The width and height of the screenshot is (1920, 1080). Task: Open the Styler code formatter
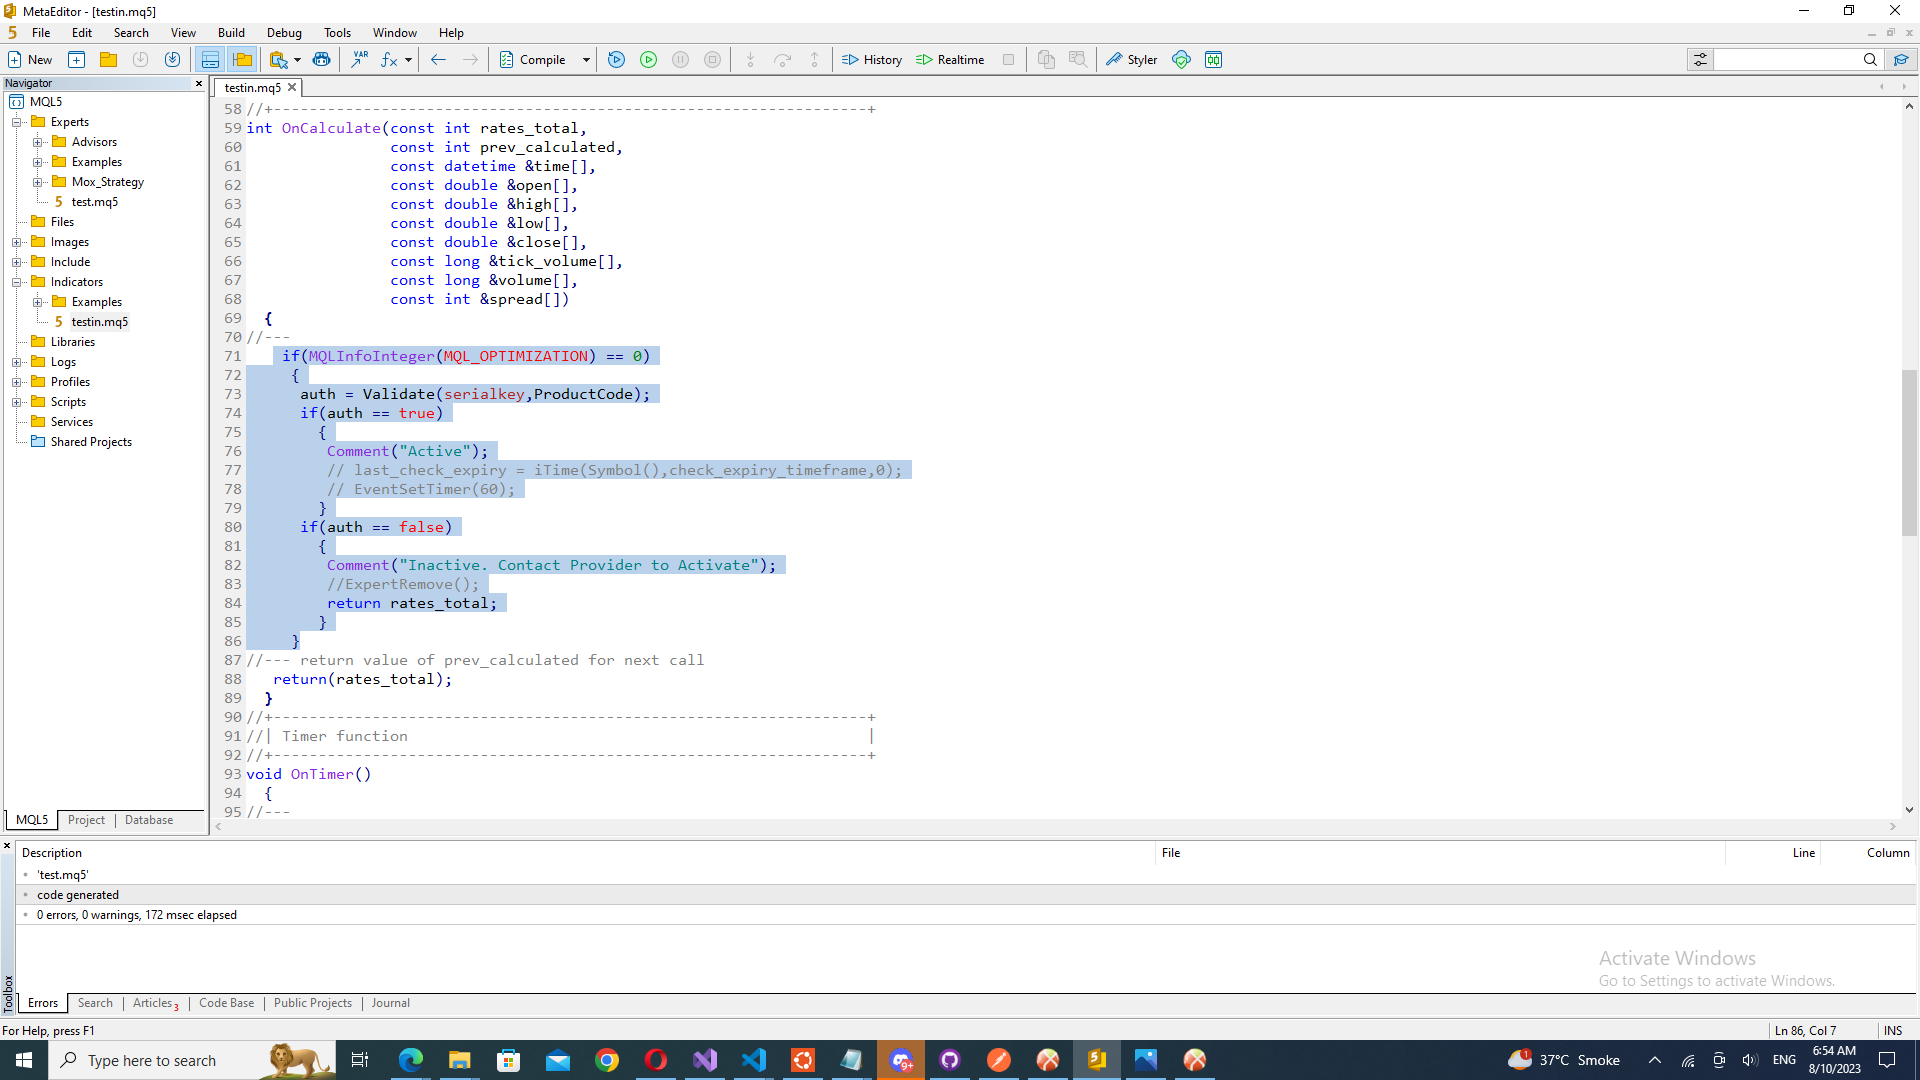tap(1131, 60)
